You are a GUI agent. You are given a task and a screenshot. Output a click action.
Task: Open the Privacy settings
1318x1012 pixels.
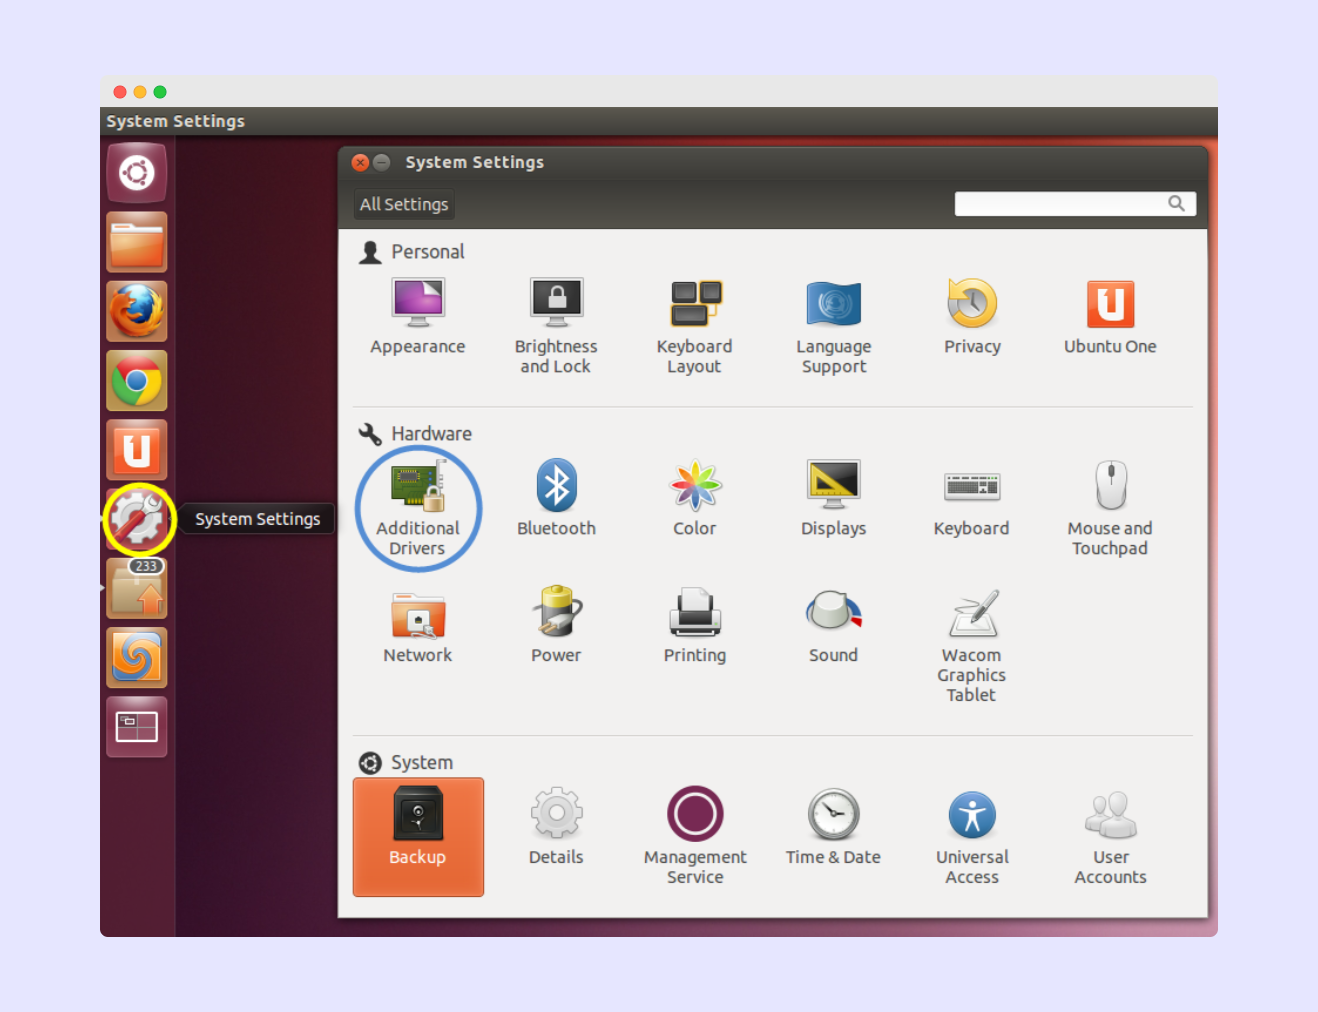tap(971, 313)
